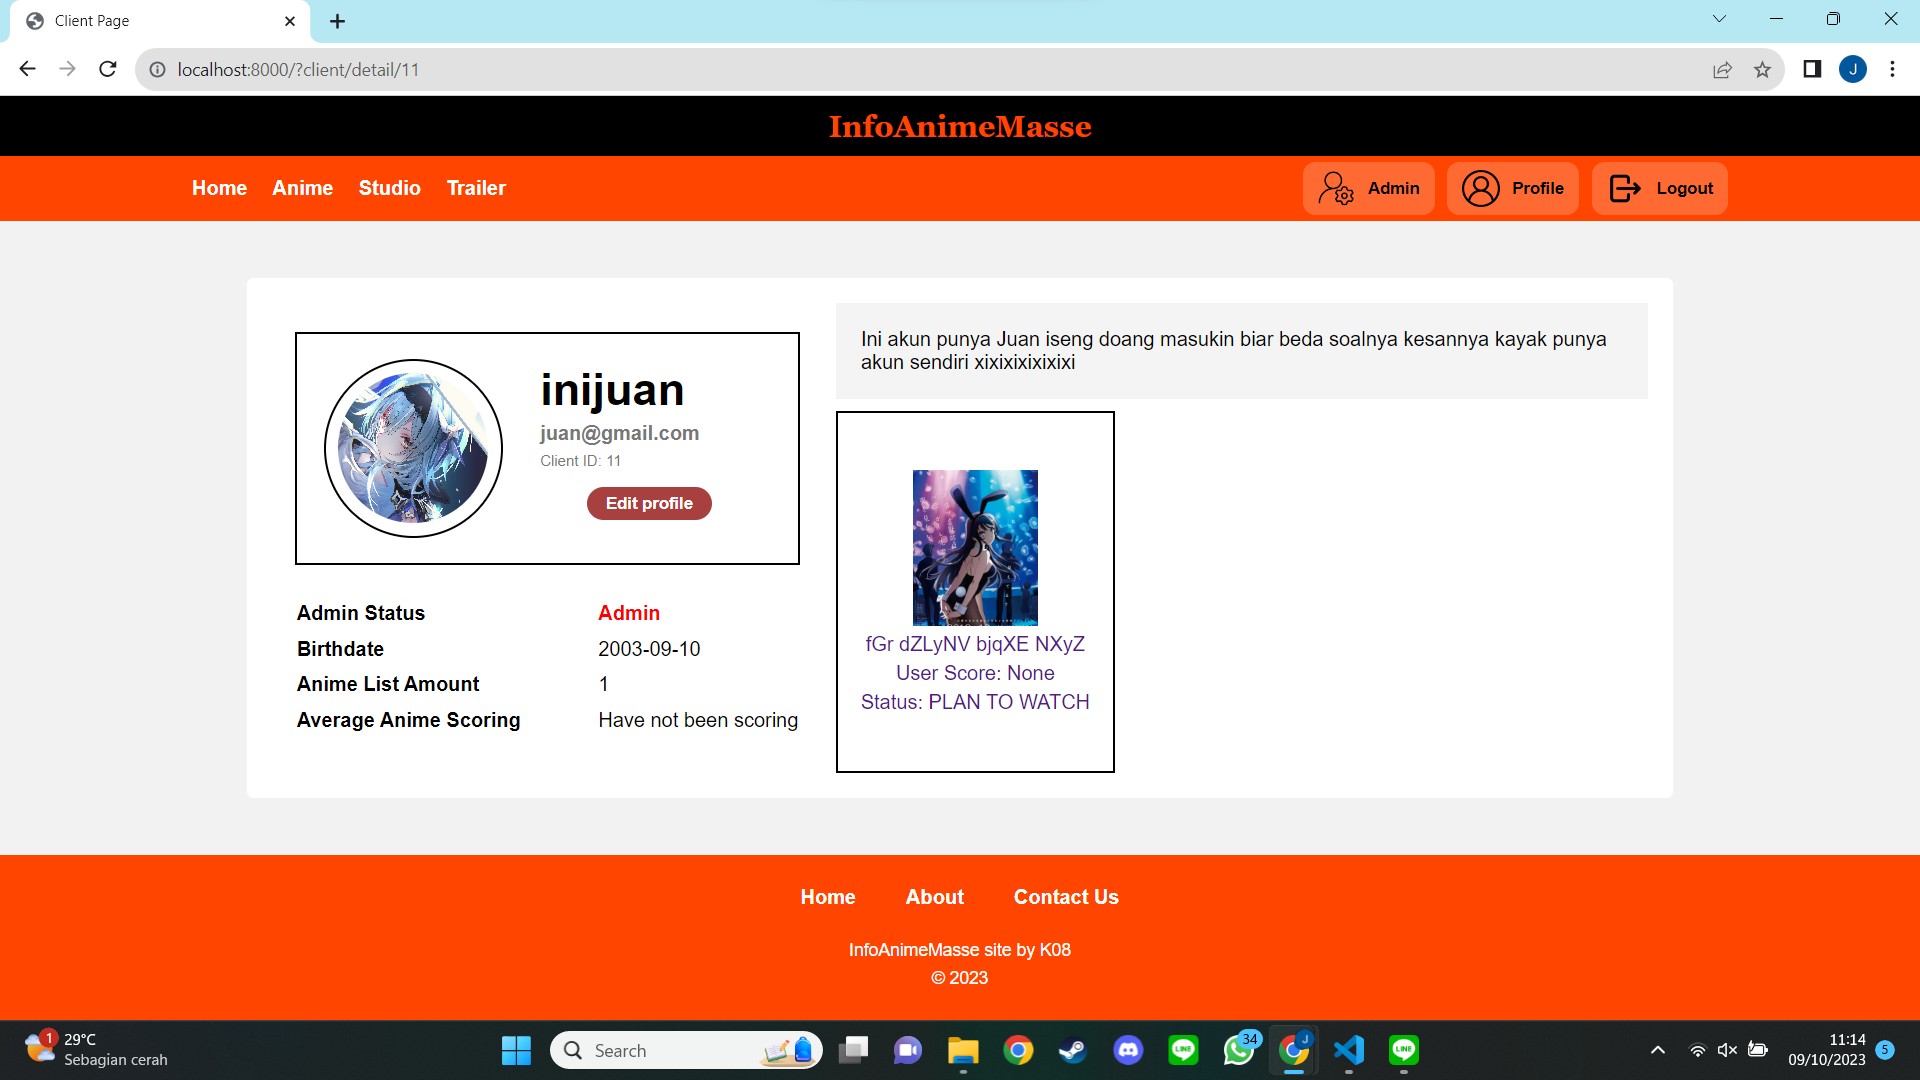Open Chrome three-dot menu

tap(1891, 69)
